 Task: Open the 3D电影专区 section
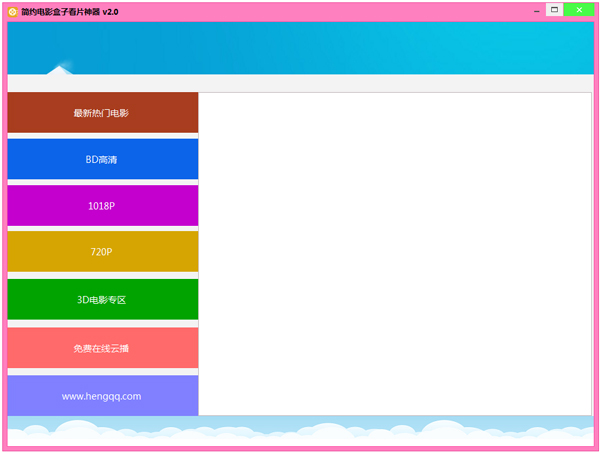pyautogui.click(x=102, y=300)
